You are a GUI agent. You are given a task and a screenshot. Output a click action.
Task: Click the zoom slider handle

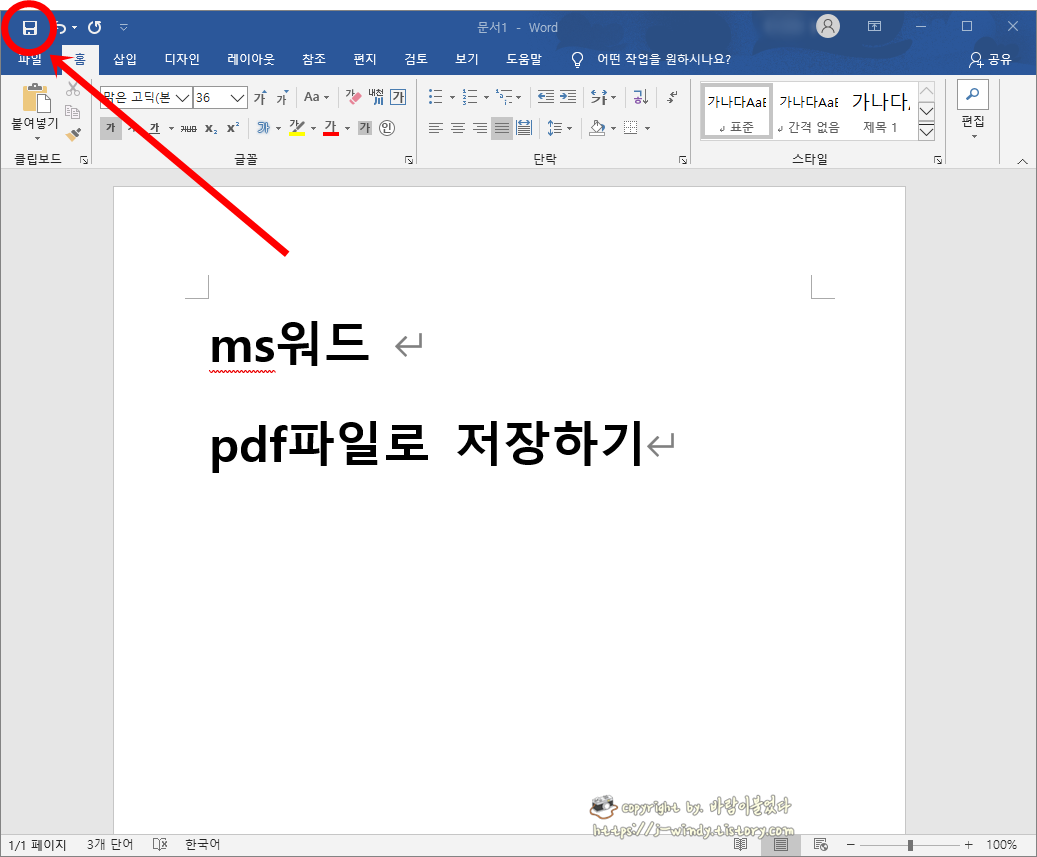coord(911,845)
